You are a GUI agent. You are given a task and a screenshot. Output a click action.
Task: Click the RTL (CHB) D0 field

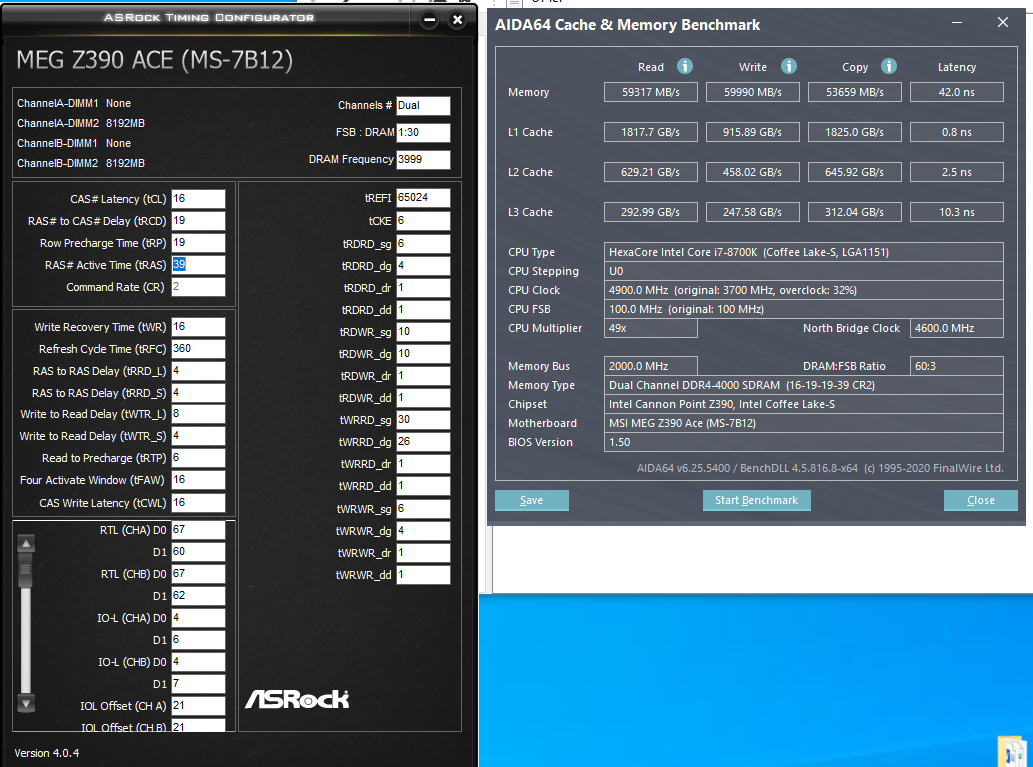[198, 574]
